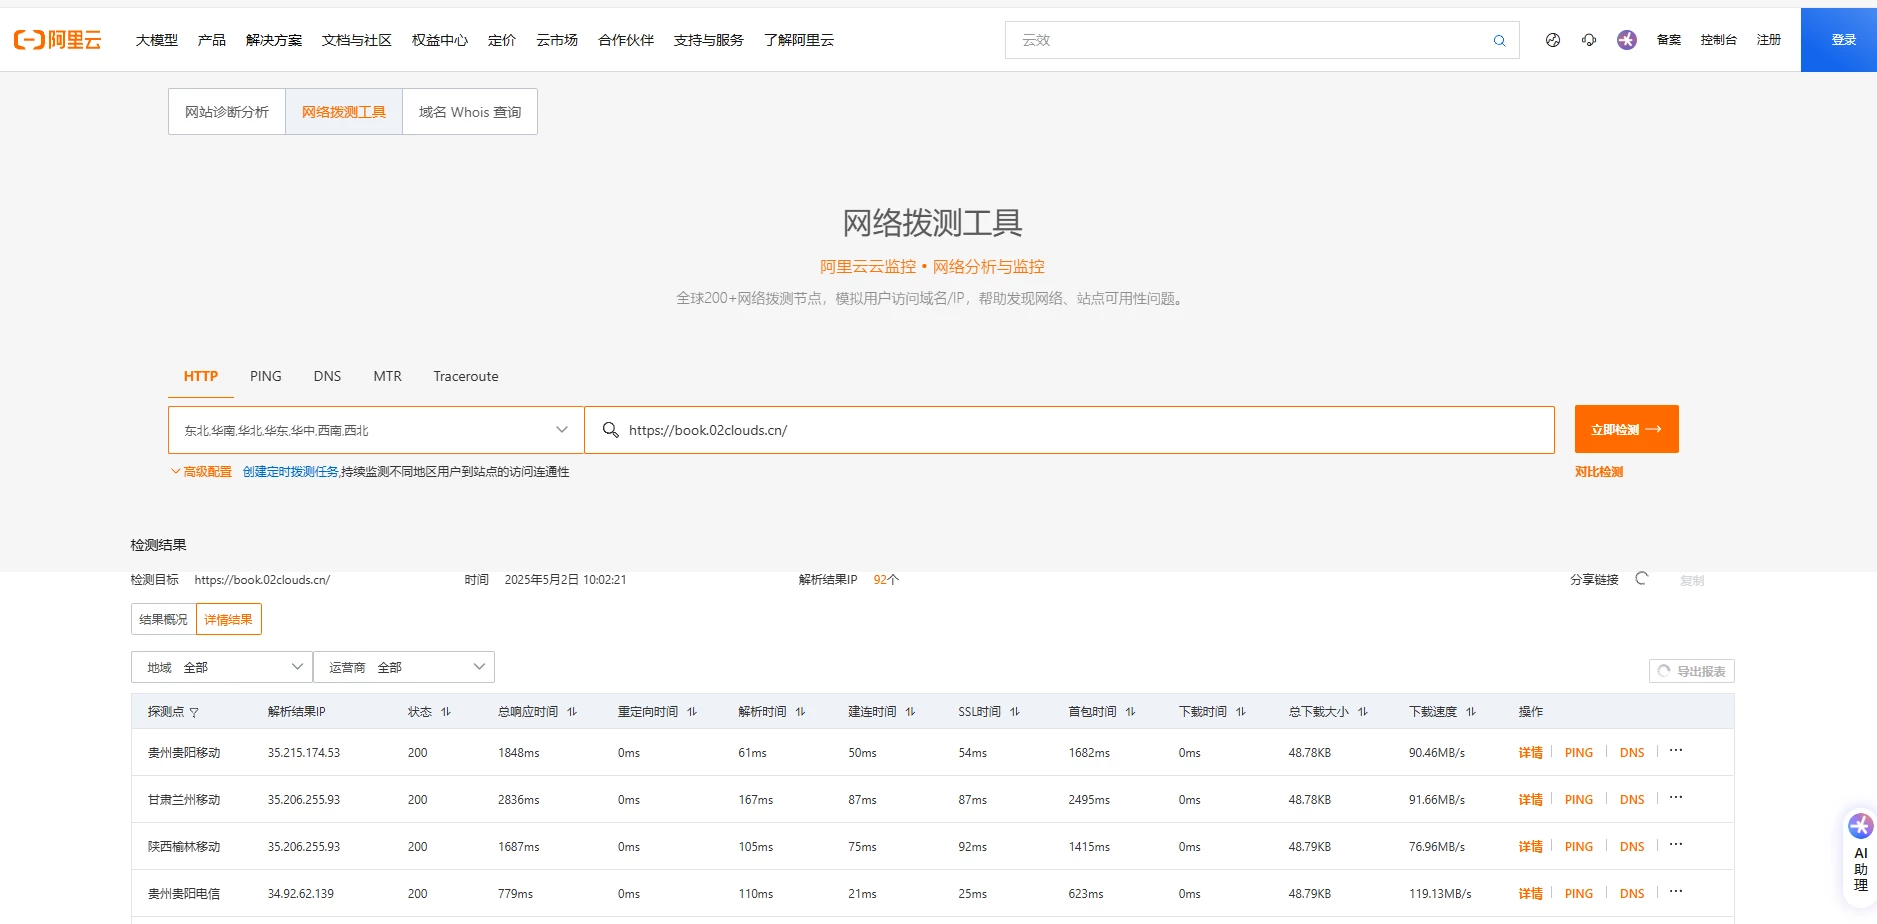Click the 立即检测 detect button
Screen dimensions: 1877x924
click(x=1625, y=429)
